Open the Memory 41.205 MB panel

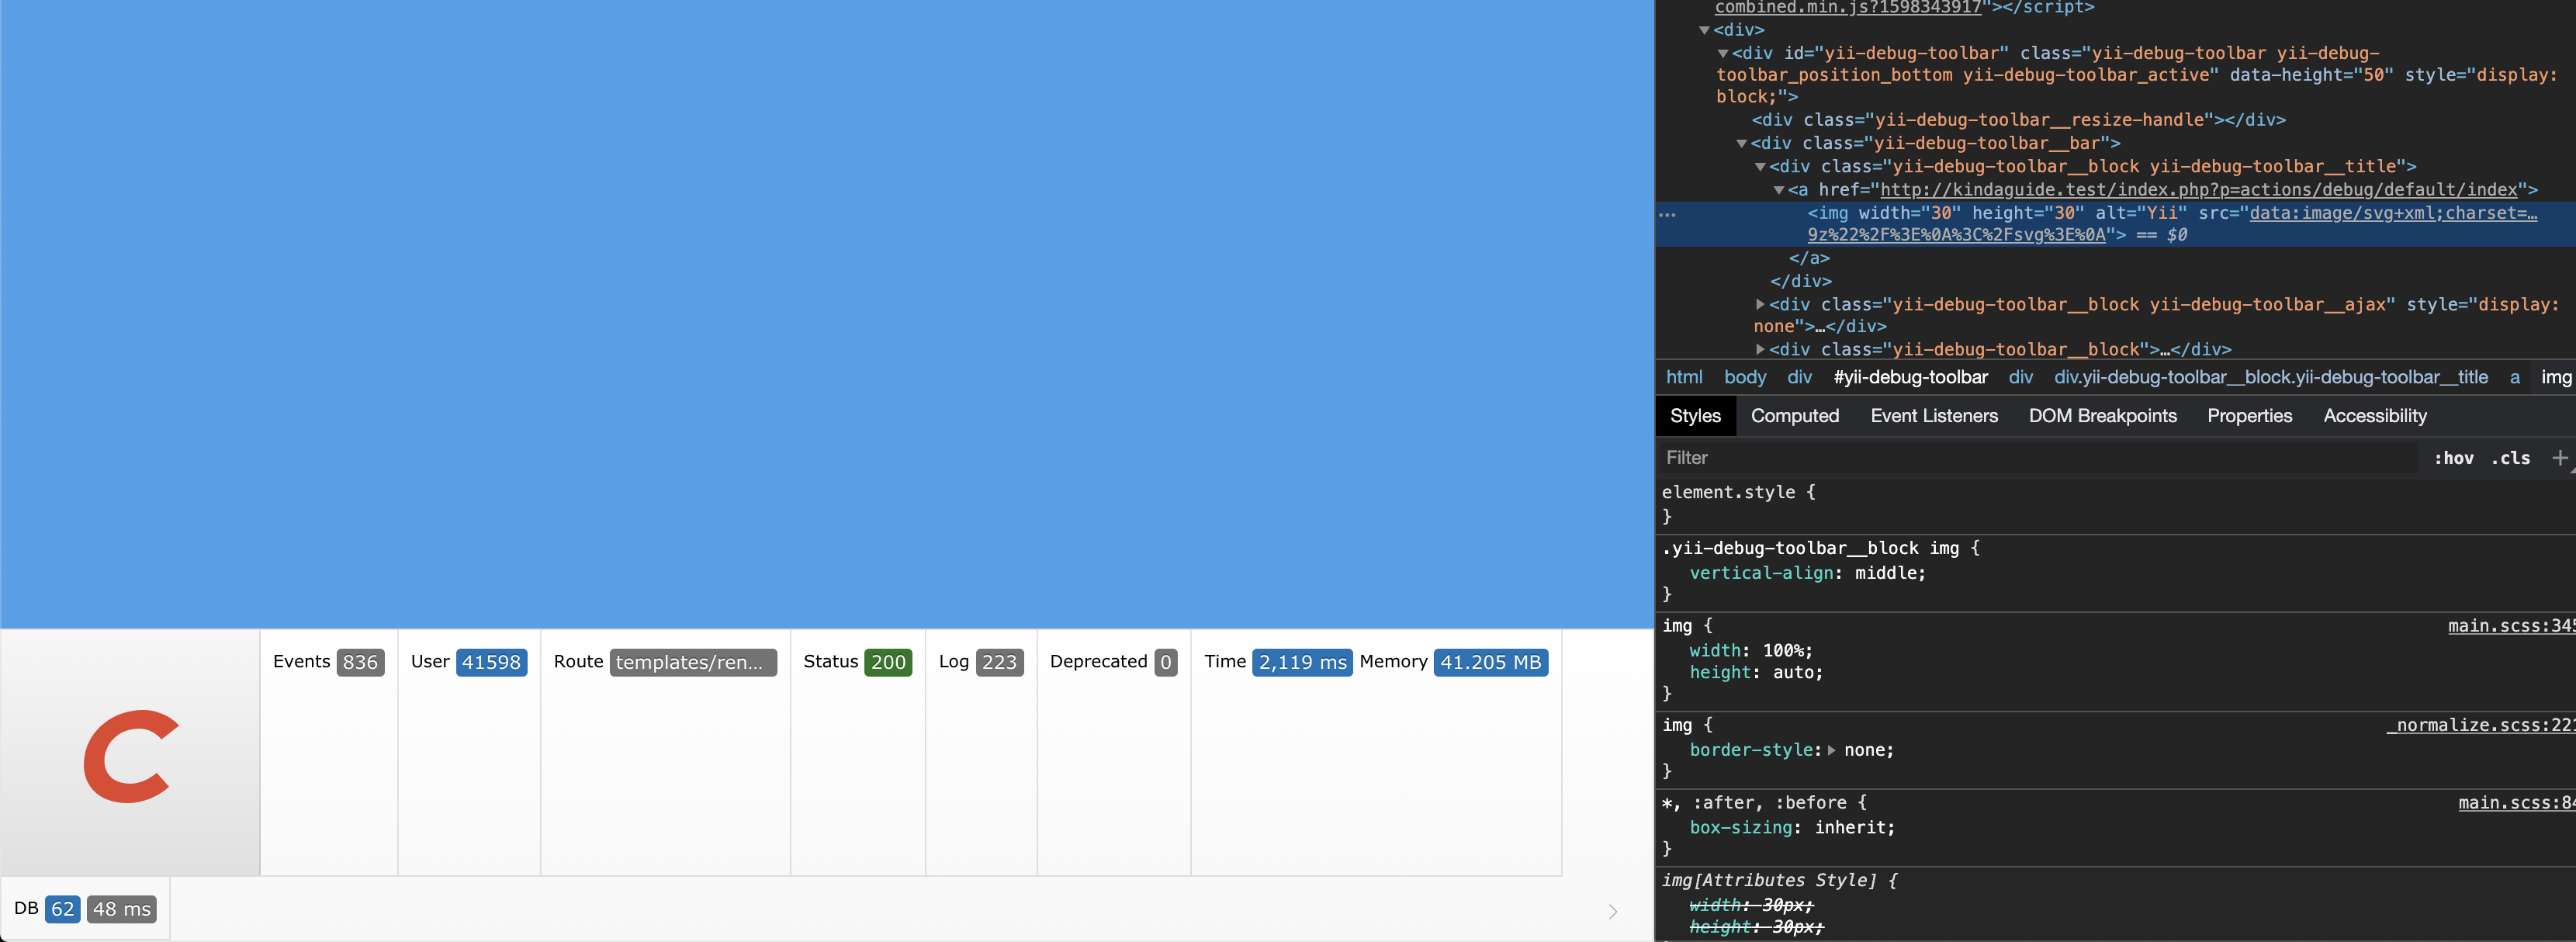click(1453, 662)
